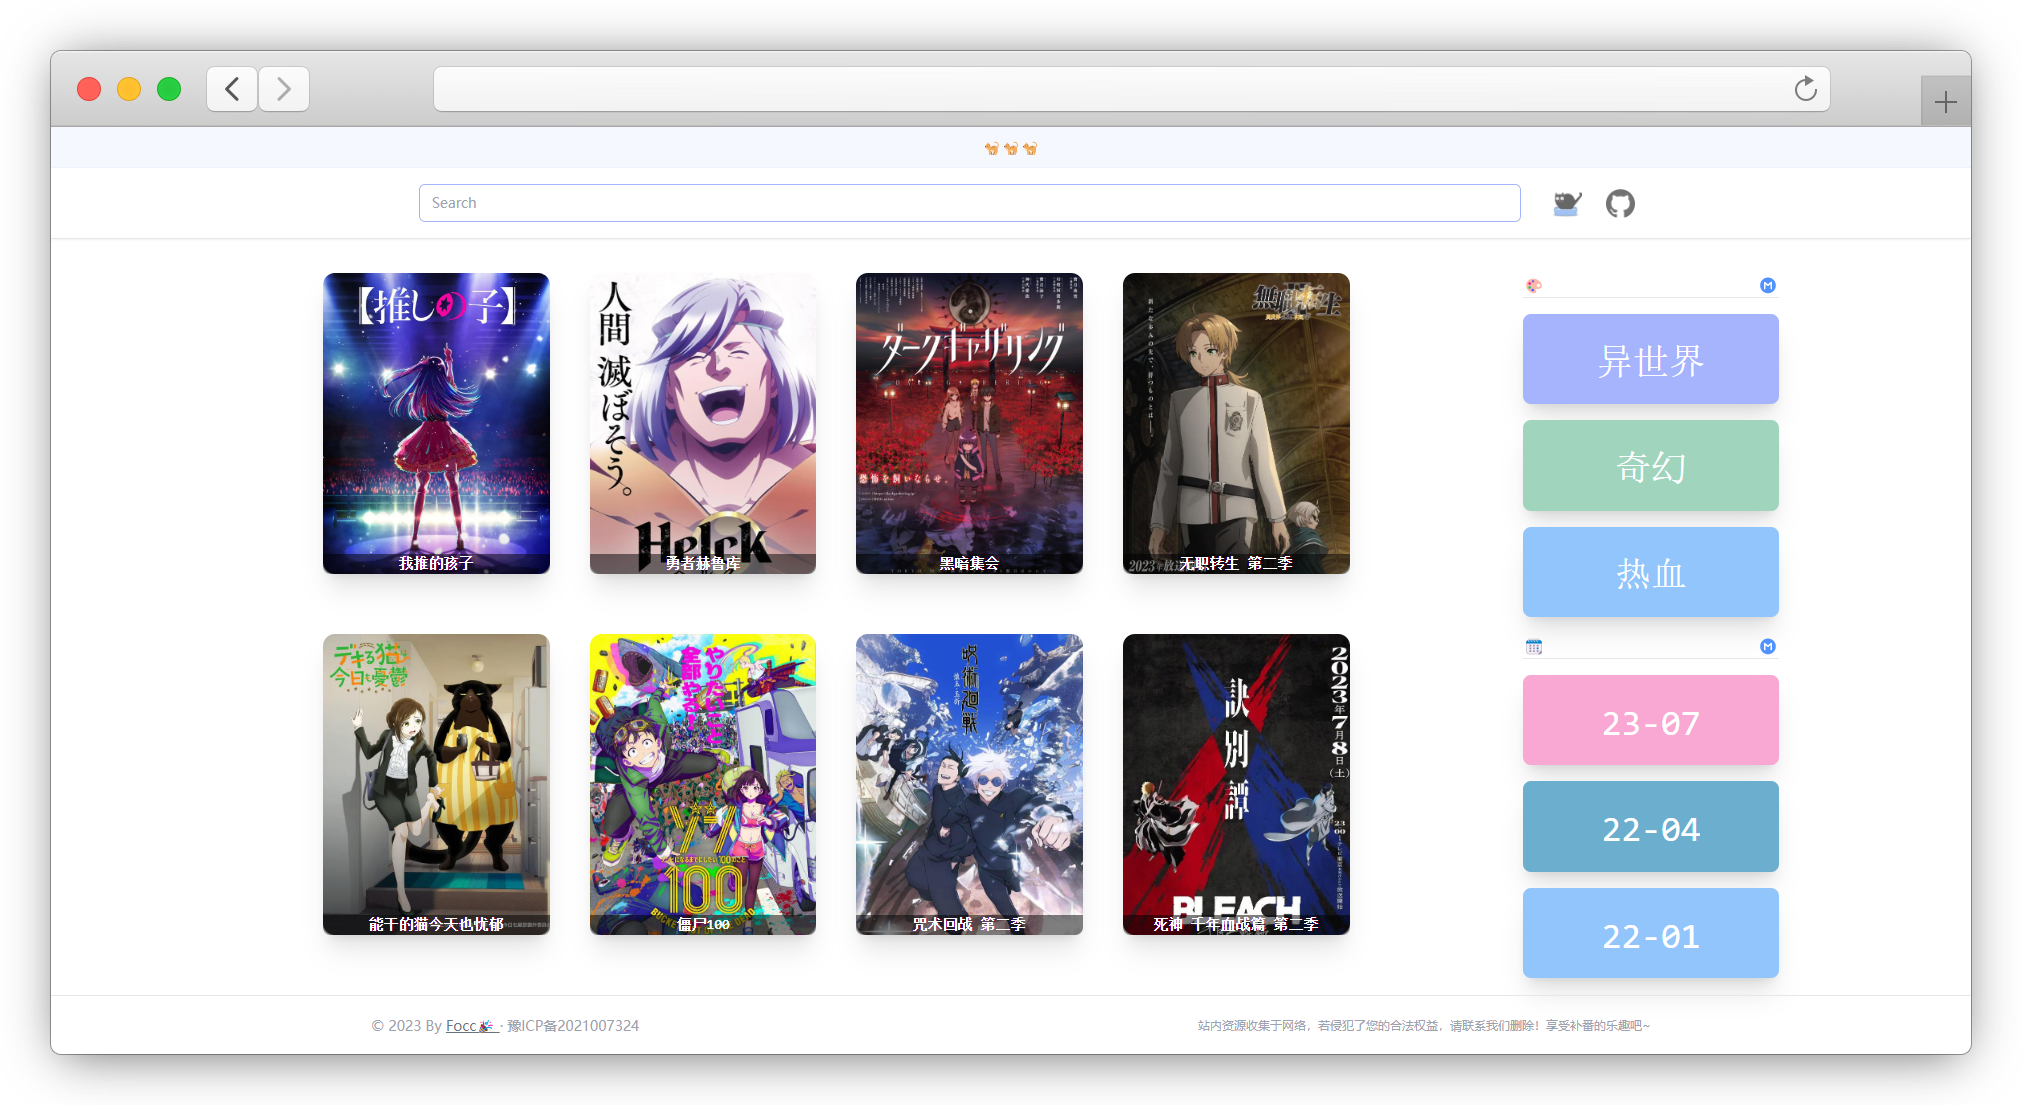Click the browser forward arrow
The image size is (2022, 1105).
coord(284,89)
